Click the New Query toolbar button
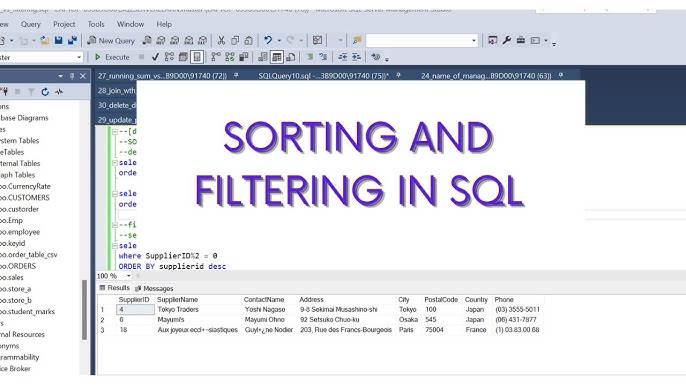 [x=111, y=41]
